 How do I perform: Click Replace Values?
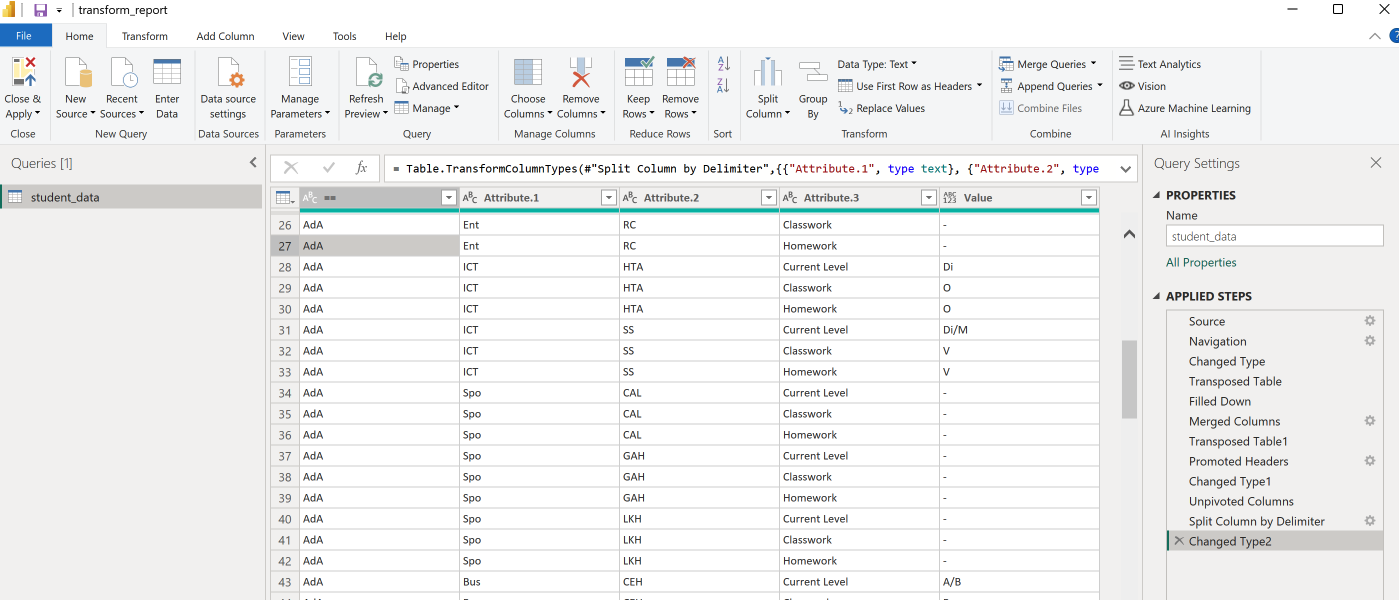882,108
